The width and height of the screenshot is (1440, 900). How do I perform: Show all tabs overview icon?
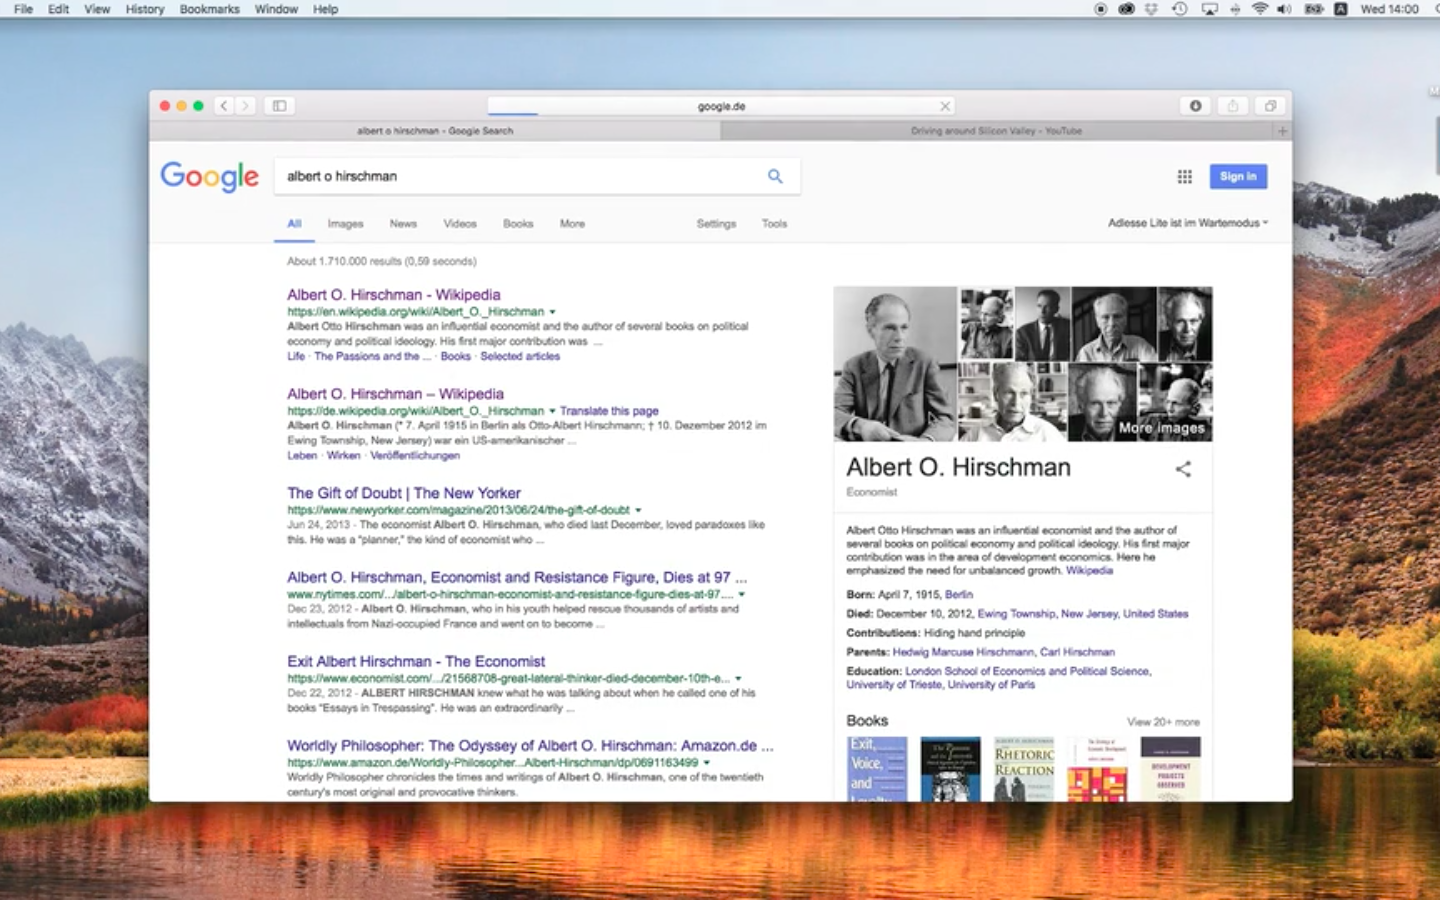tap(1270, 106)
